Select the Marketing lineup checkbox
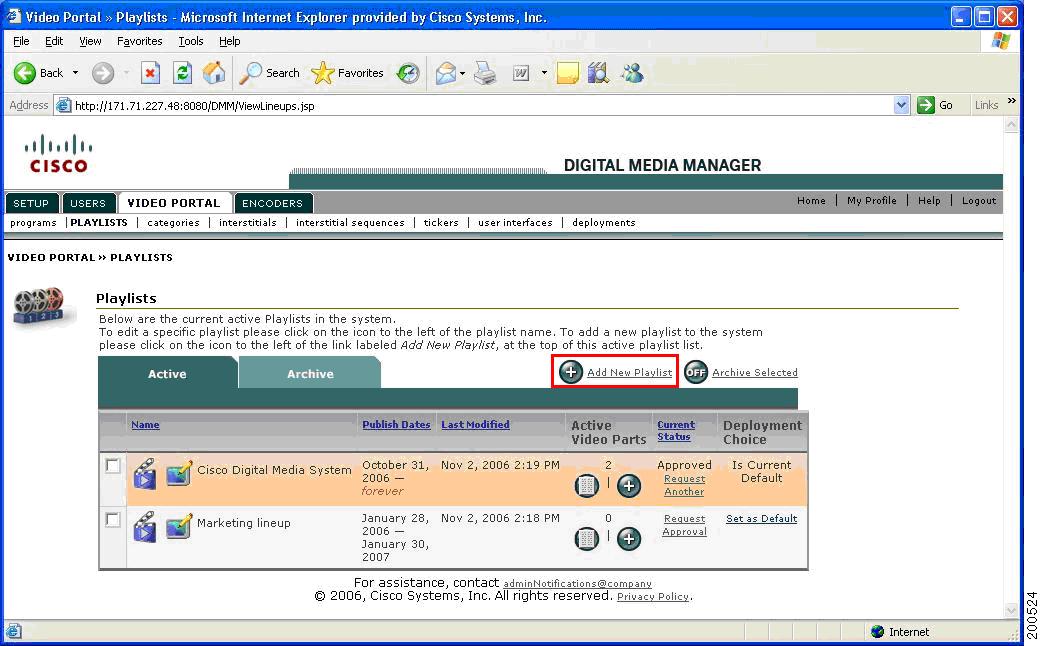 (x=112, y=518)
